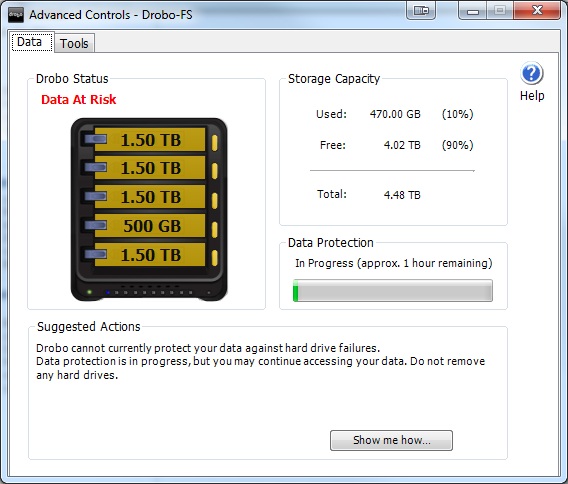The image size is (568, 484).
Task: Click the (10%) used percentage
Action: click(458, 114)
